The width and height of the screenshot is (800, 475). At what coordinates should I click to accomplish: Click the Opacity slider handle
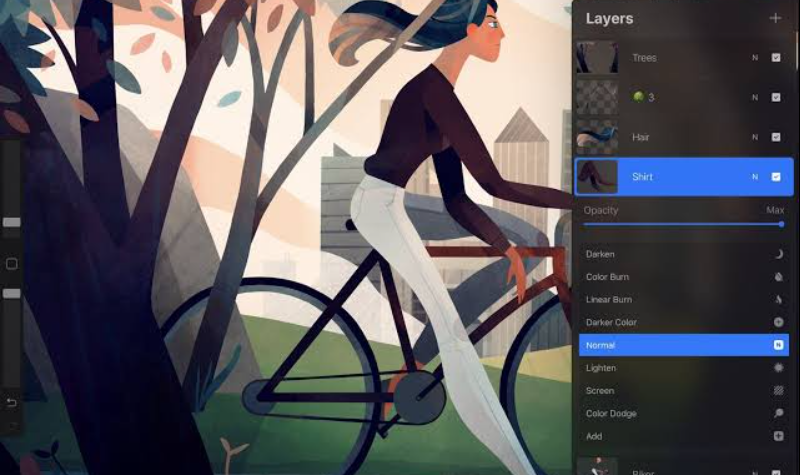(x=781, y=224)
